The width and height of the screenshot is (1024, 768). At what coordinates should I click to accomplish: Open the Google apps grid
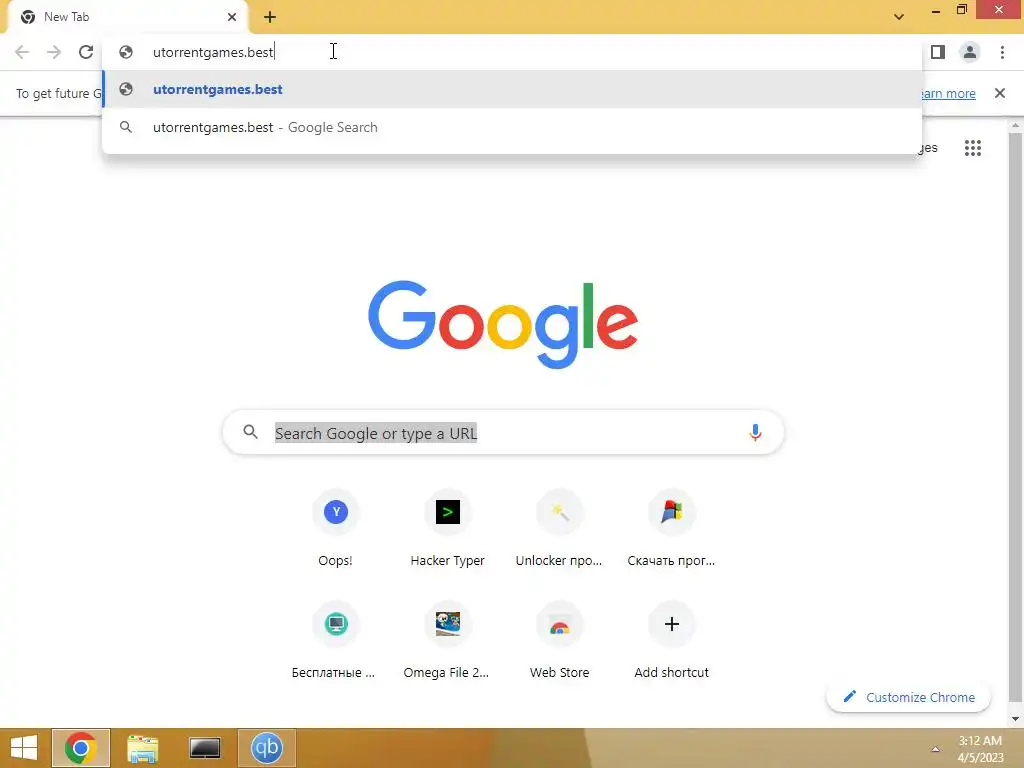coord(972,148)
